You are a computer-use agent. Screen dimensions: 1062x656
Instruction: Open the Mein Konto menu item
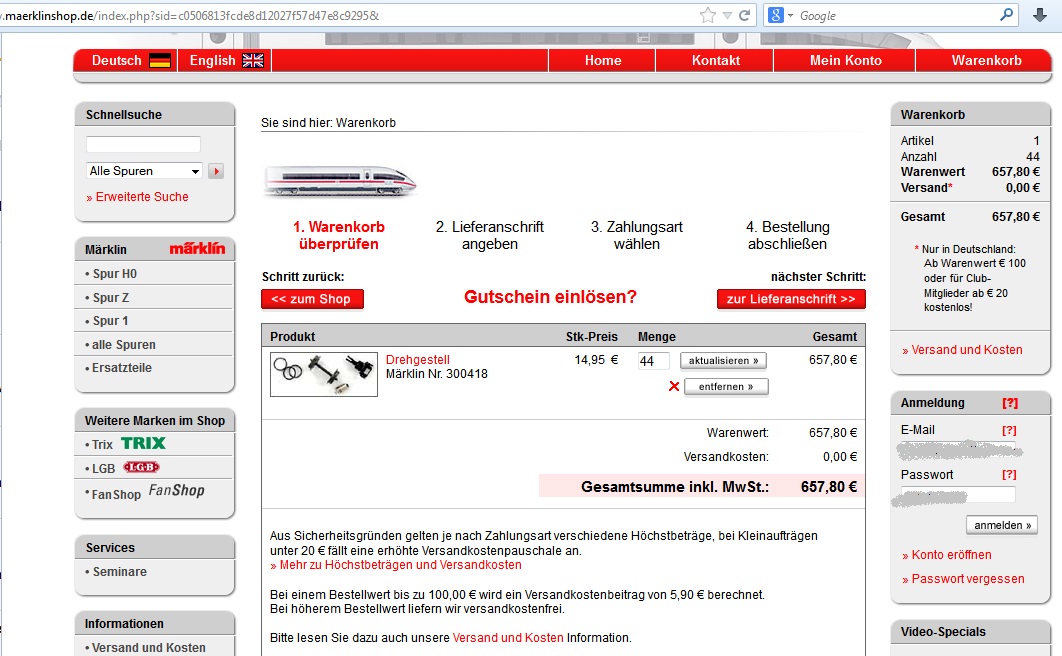pyautogui.click(x=845, y=60)
